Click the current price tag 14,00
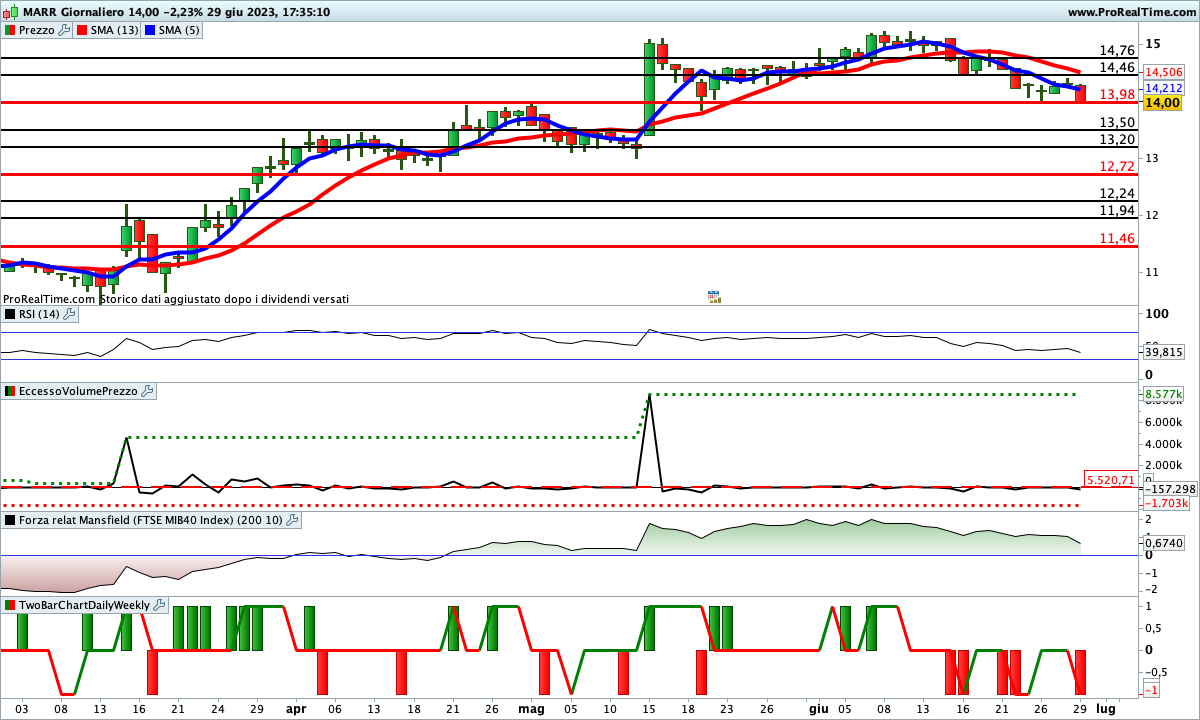The image size is (1200, 720). pos(1164,102)
